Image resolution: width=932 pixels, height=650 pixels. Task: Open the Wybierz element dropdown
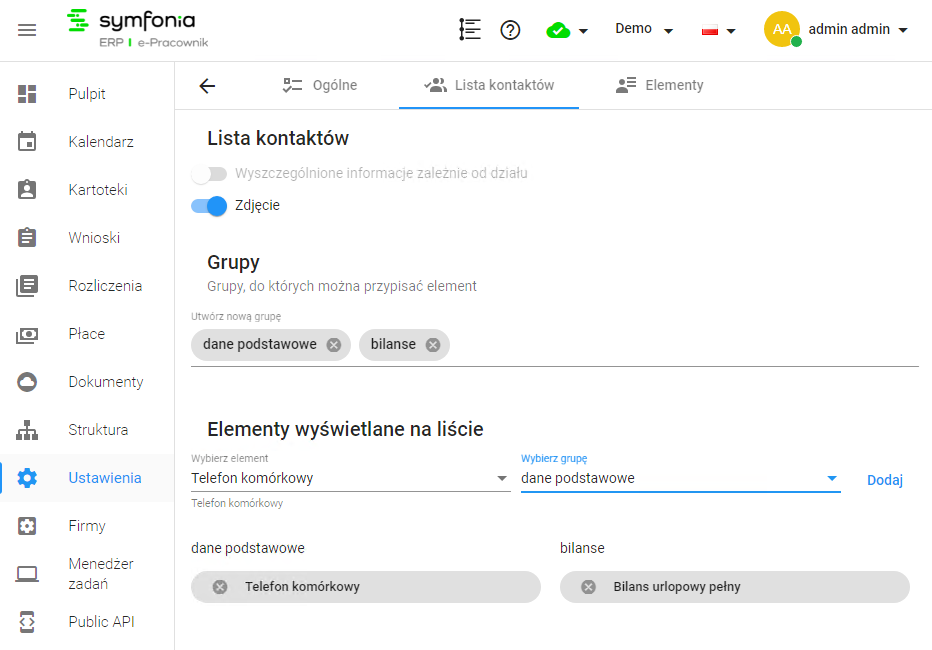coord(351,478)
